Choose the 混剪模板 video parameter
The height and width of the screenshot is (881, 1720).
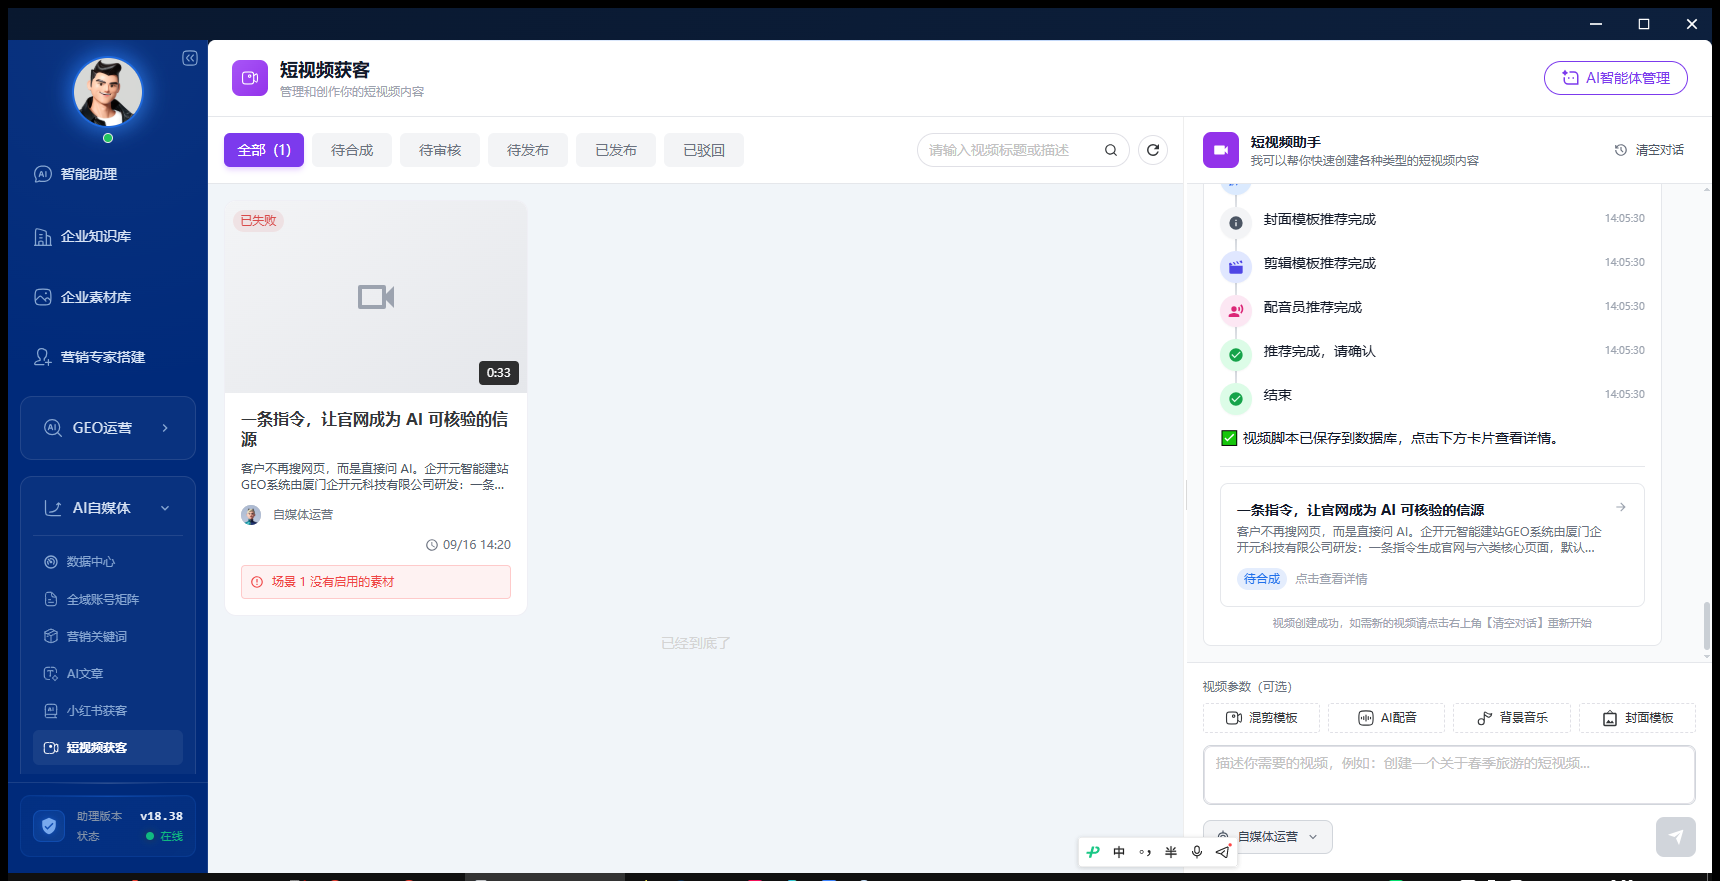(x=1262, y=718)
